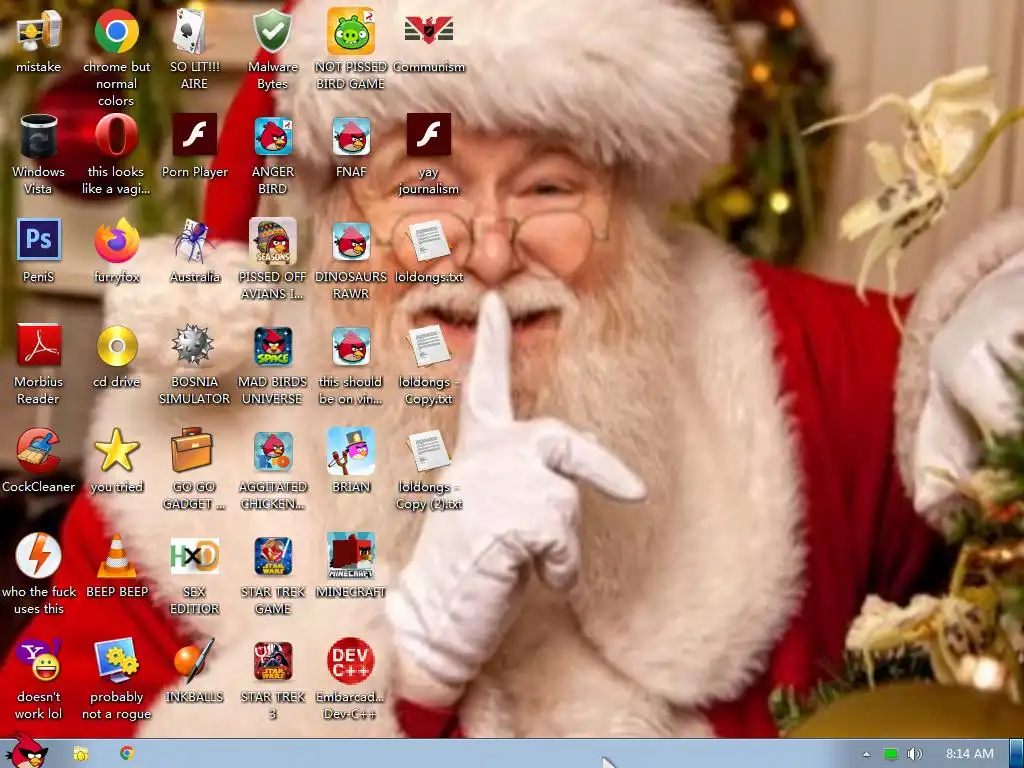Open the CockCleaner icon
Screen dimensions: 1024x768
click(x=38, y=450)
